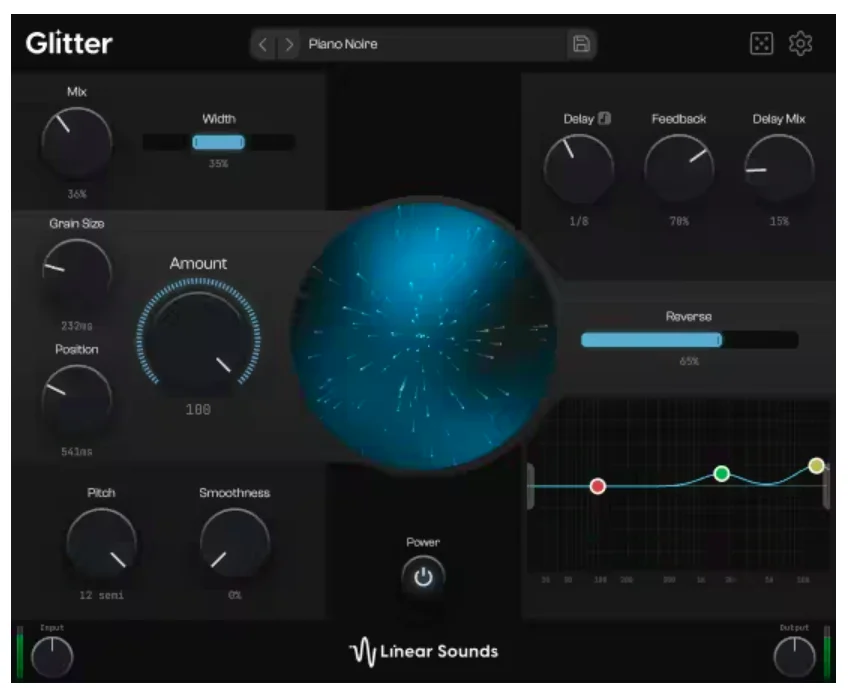Click the Amount value 100
The height and width of the screenshot is (698, 850).
coord(198,410)
